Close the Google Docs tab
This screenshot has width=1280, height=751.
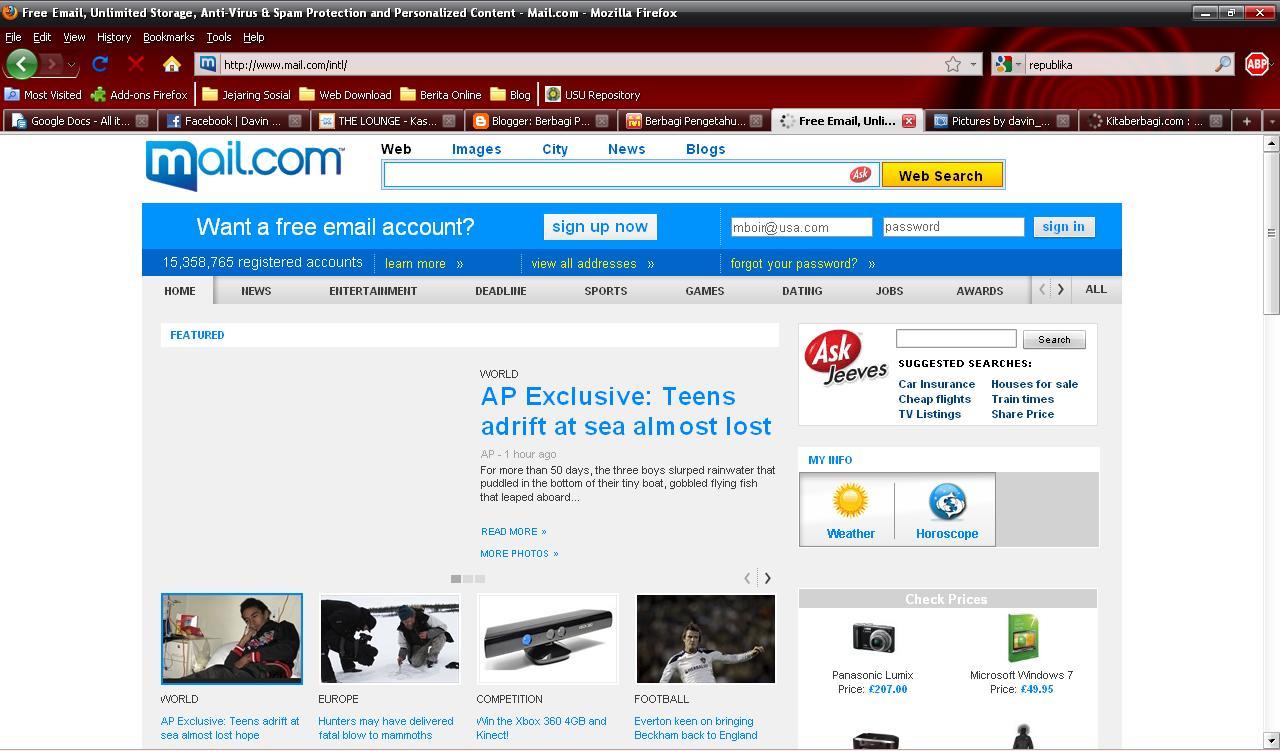pyautogui.click(x=142, y=121)
